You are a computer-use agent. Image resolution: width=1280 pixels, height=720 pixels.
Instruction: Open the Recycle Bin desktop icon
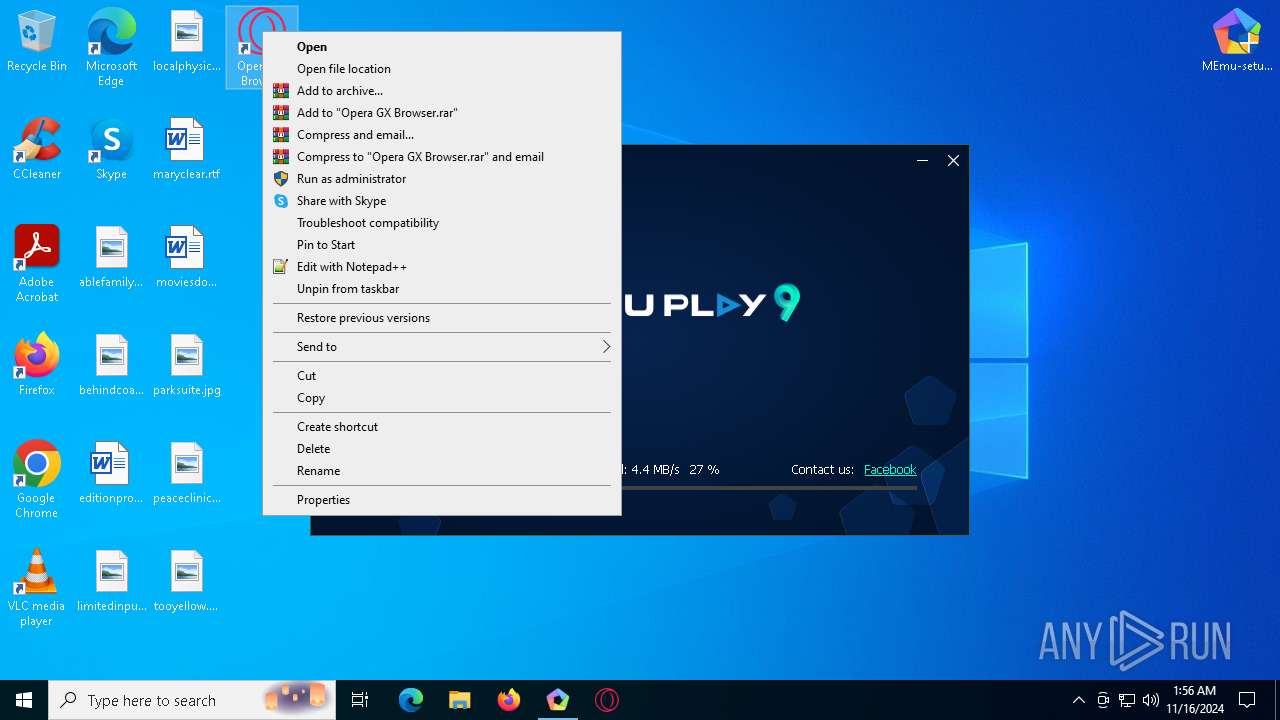click(x=36, y=42)
